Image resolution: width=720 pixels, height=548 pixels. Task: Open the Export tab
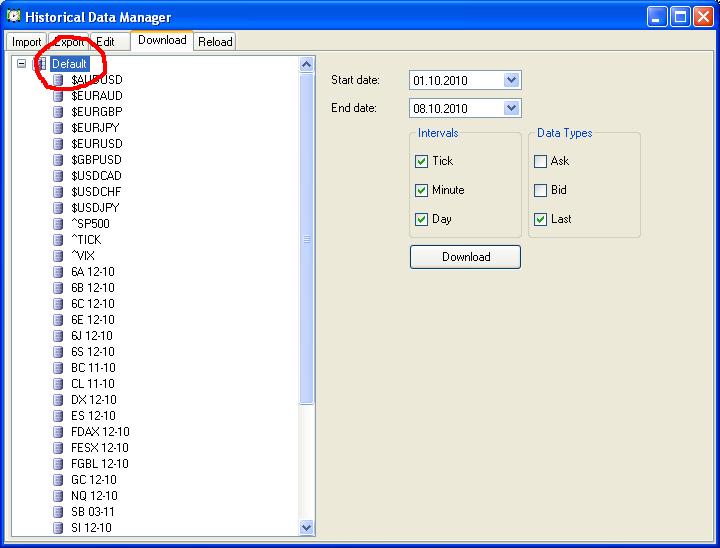(x=68, y=42)
